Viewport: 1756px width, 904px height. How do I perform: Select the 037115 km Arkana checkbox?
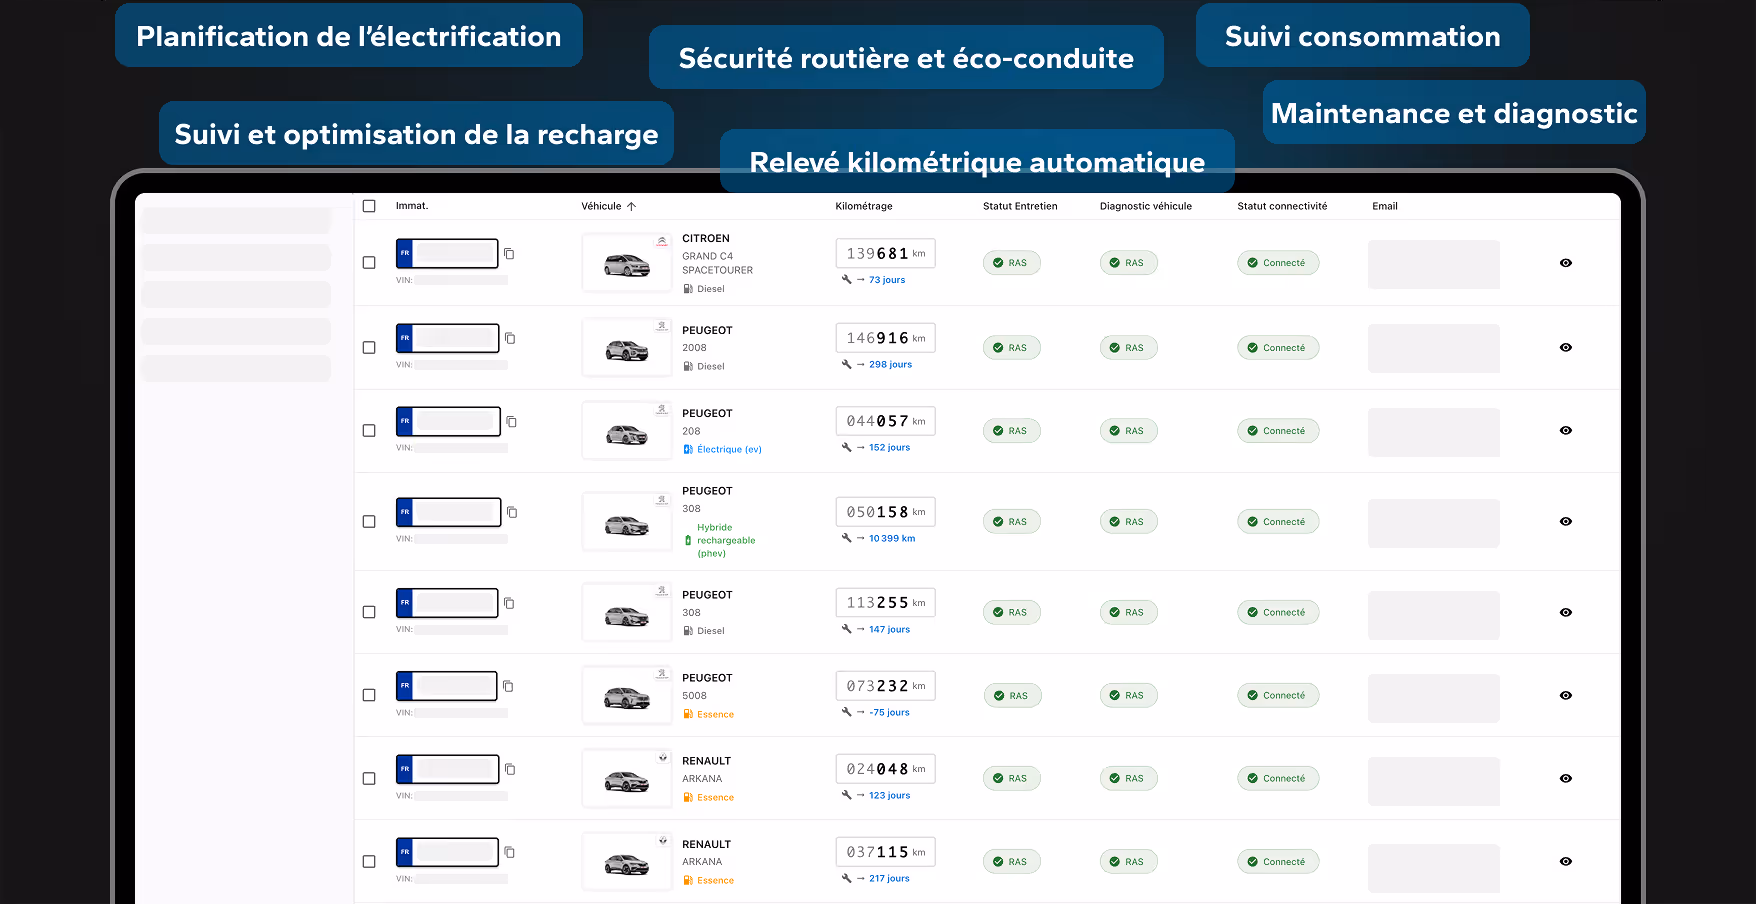[369, 861]
